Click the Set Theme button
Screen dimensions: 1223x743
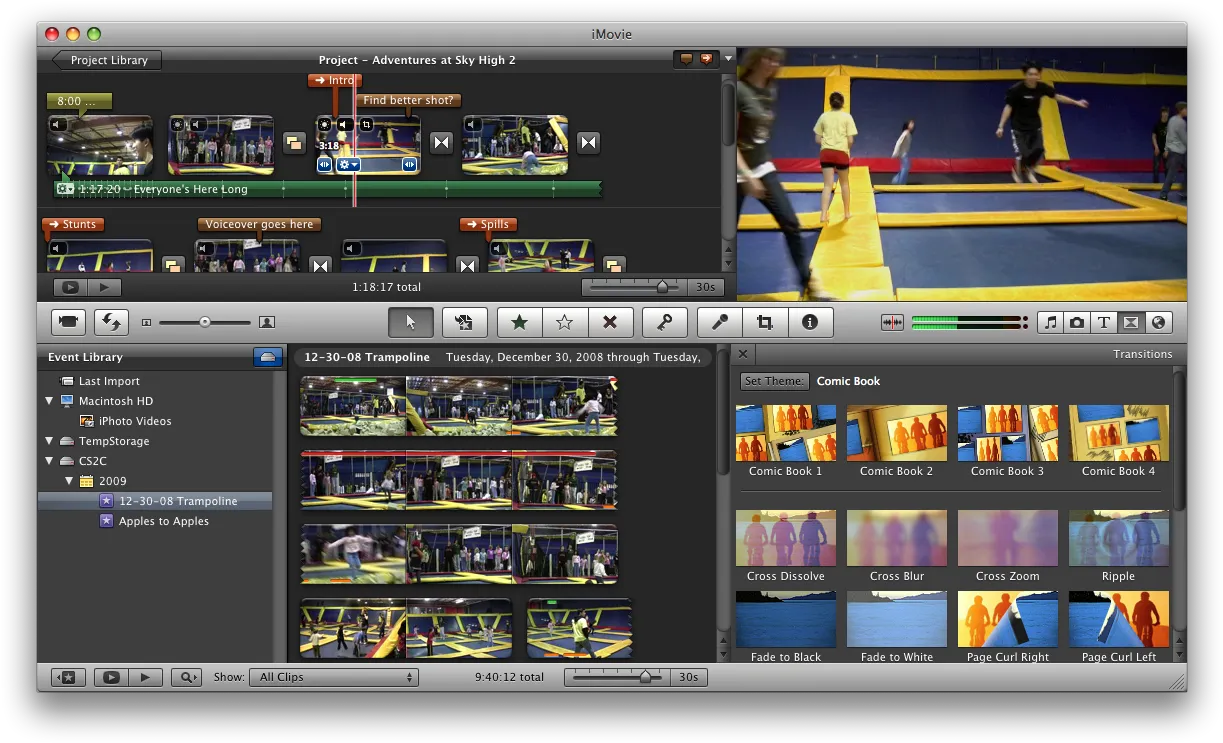tap(773, 381)
